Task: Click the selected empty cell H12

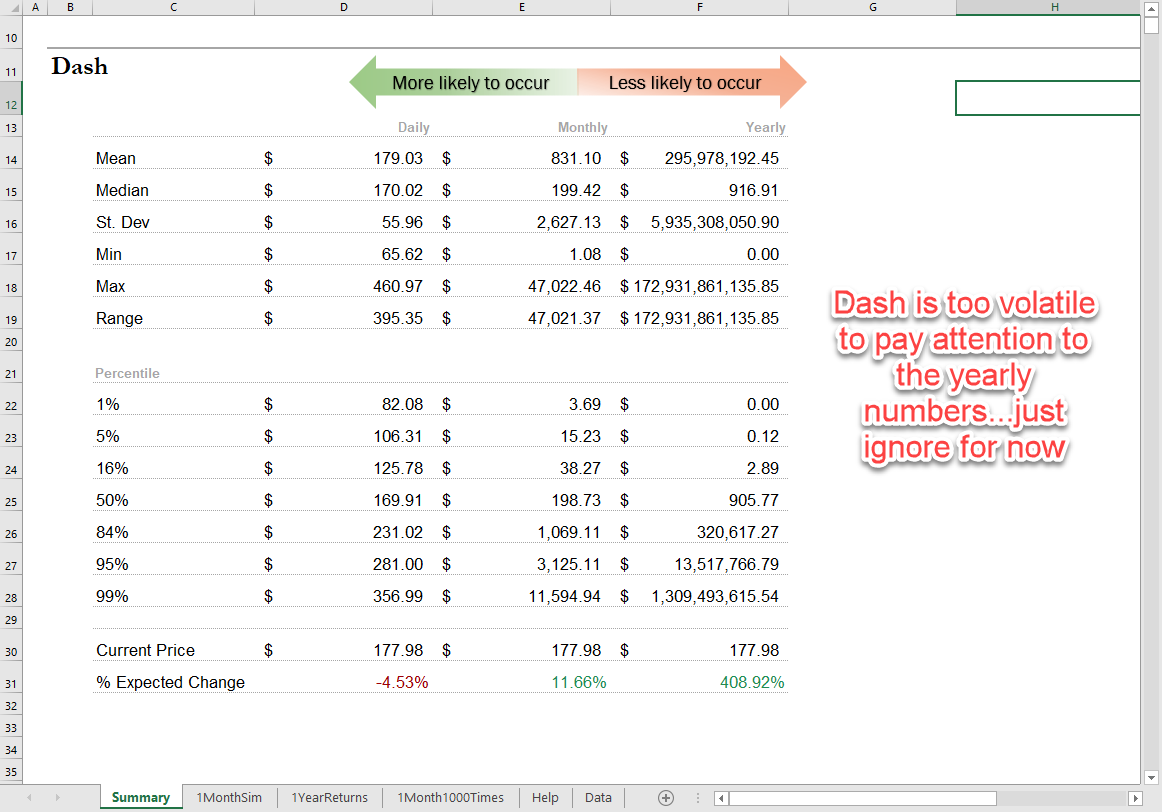Action: [1048, 98]
